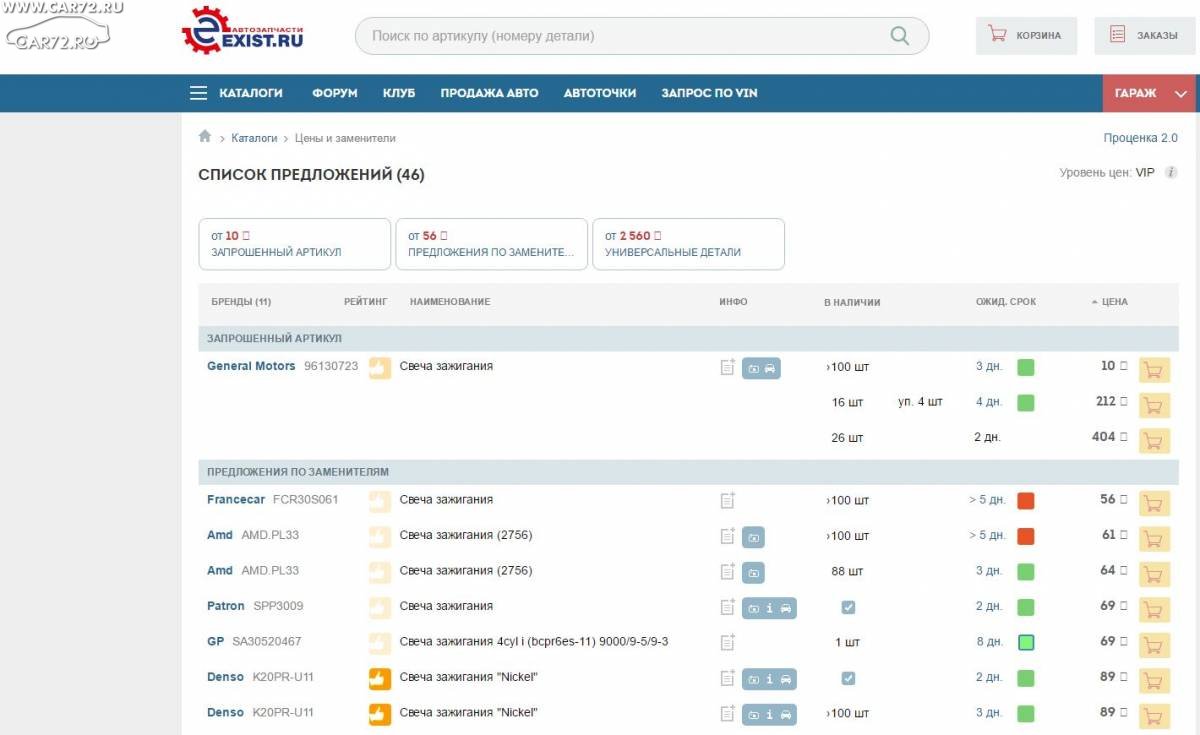This screenshot has width=1200, height=735.
Task: Click the search magnifier icon
Action: (x=899, y=36)
